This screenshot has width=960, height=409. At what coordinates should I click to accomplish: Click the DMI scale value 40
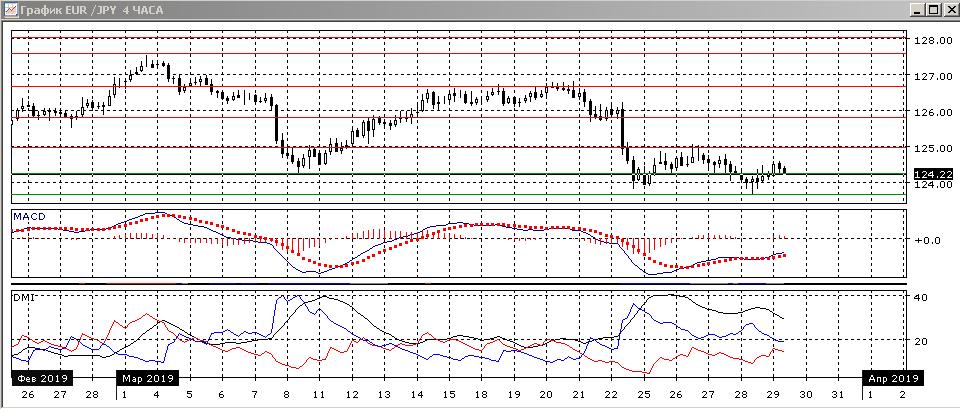920,297
